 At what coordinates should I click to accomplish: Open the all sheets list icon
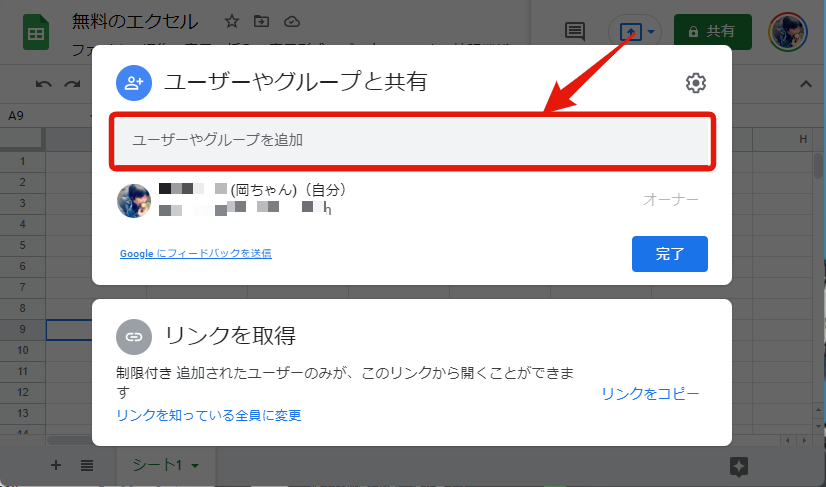pyautogui.click(x=87, y=465)
